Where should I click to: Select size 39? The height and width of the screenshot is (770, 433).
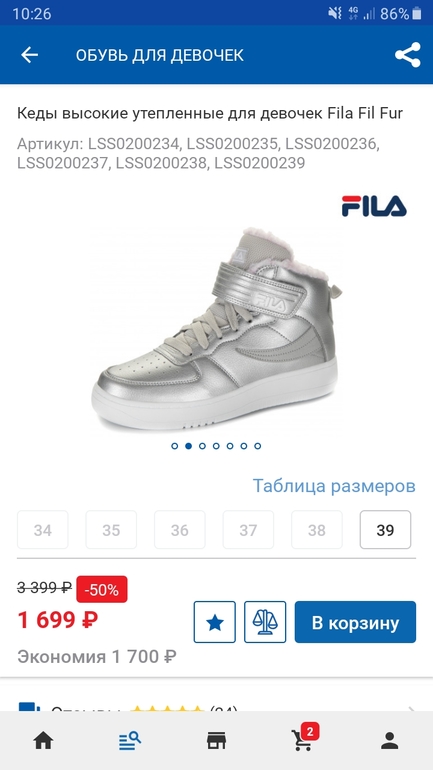pos(385,530)
